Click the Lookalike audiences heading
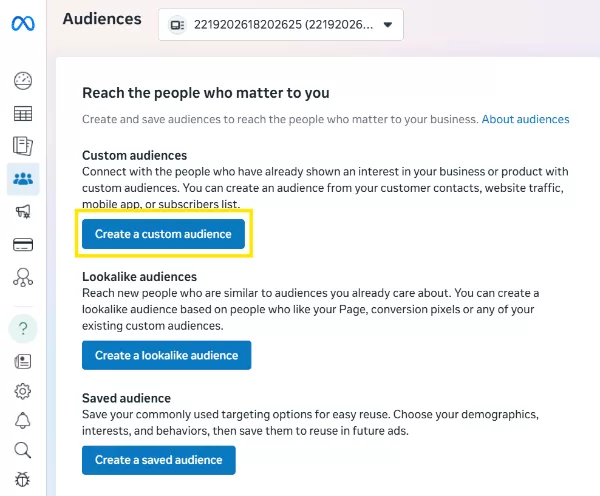This screenshot has width=600, height=496. coord(140,277)
